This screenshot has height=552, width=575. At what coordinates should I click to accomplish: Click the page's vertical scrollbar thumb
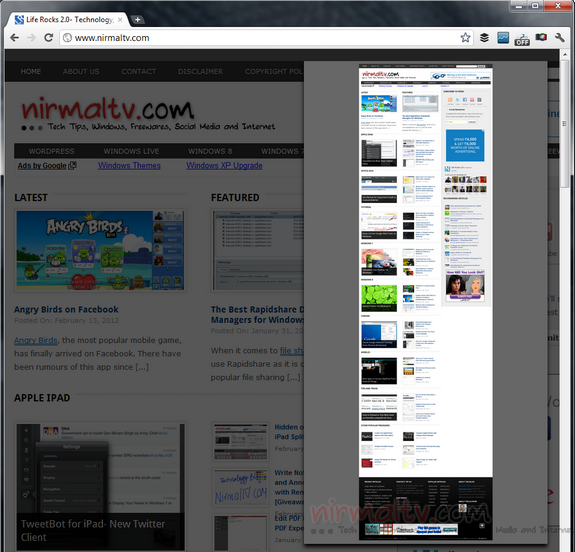[564, 124]
